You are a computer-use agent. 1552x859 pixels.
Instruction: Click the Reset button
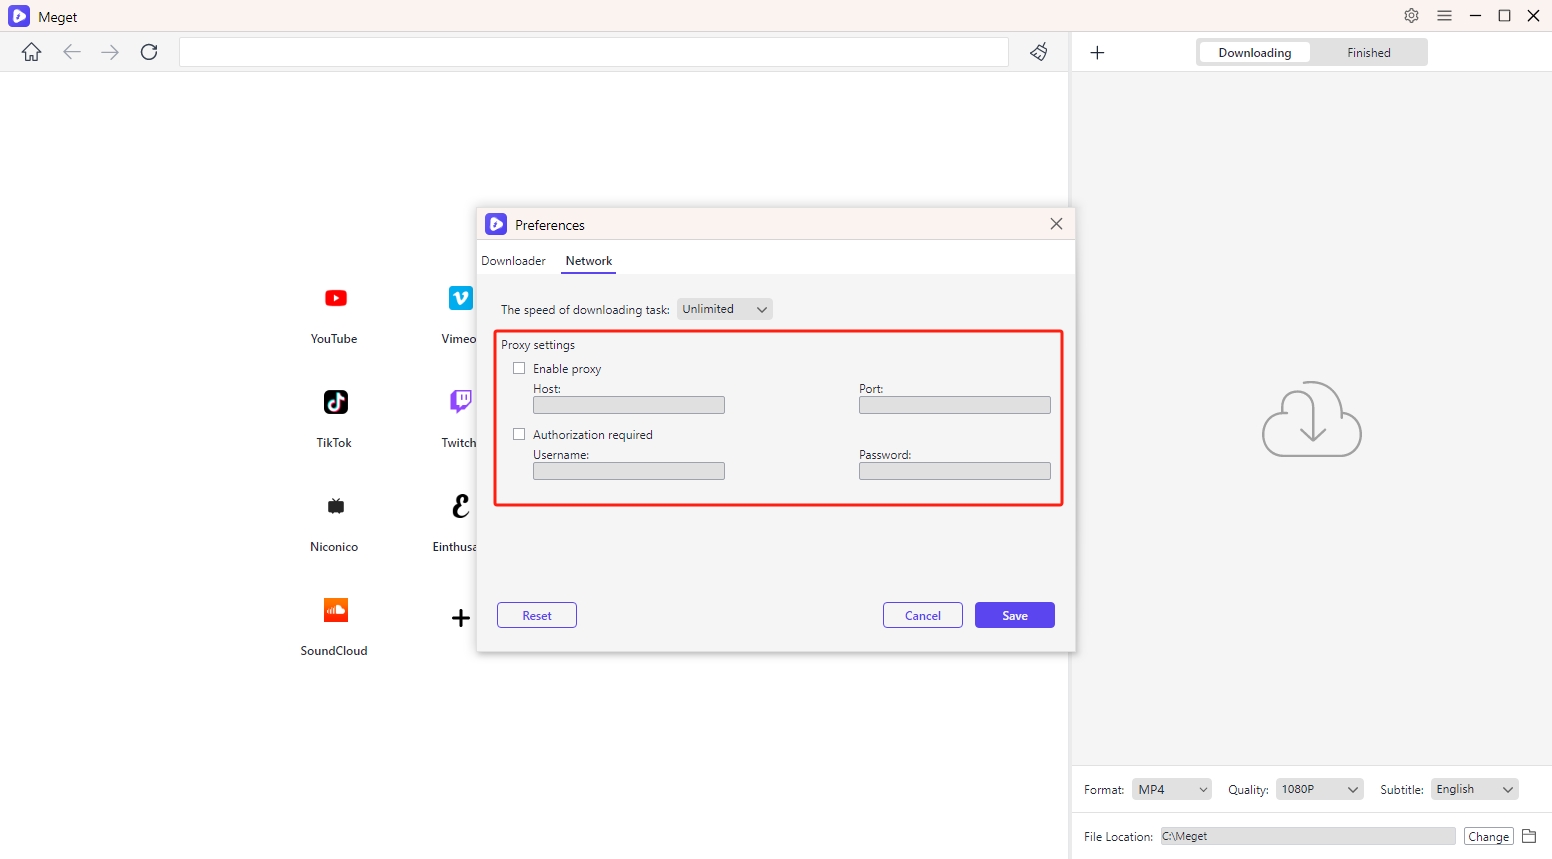(x=537, y=615)
